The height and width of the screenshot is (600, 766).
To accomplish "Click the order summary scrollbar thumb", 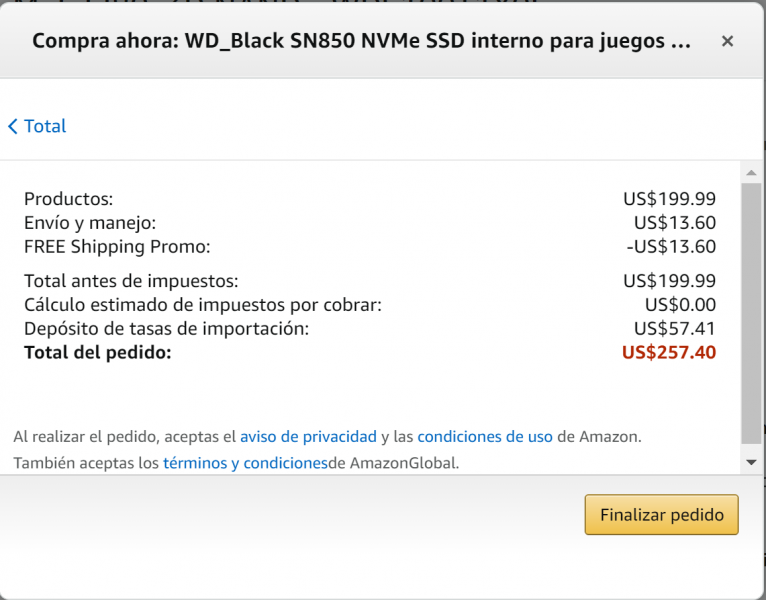I will coord(751,313).
